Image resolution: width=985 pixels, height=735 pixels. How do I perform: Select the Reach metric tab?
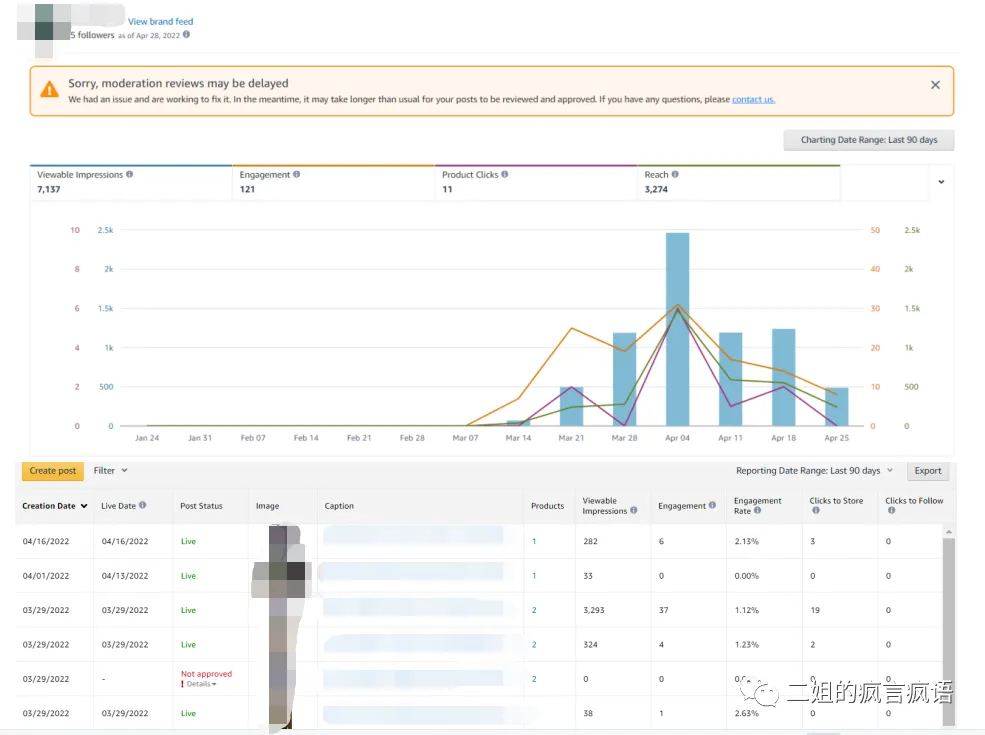[739, 183]
